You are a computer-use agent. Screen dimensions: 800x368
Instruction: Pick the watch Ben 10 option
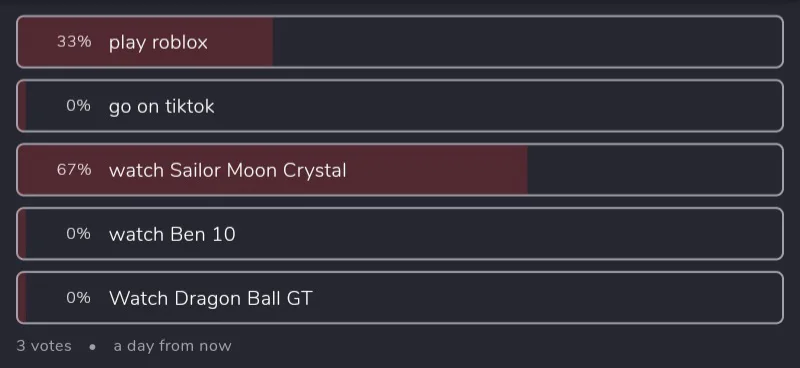pyautogui.click(x=400, y=234)
